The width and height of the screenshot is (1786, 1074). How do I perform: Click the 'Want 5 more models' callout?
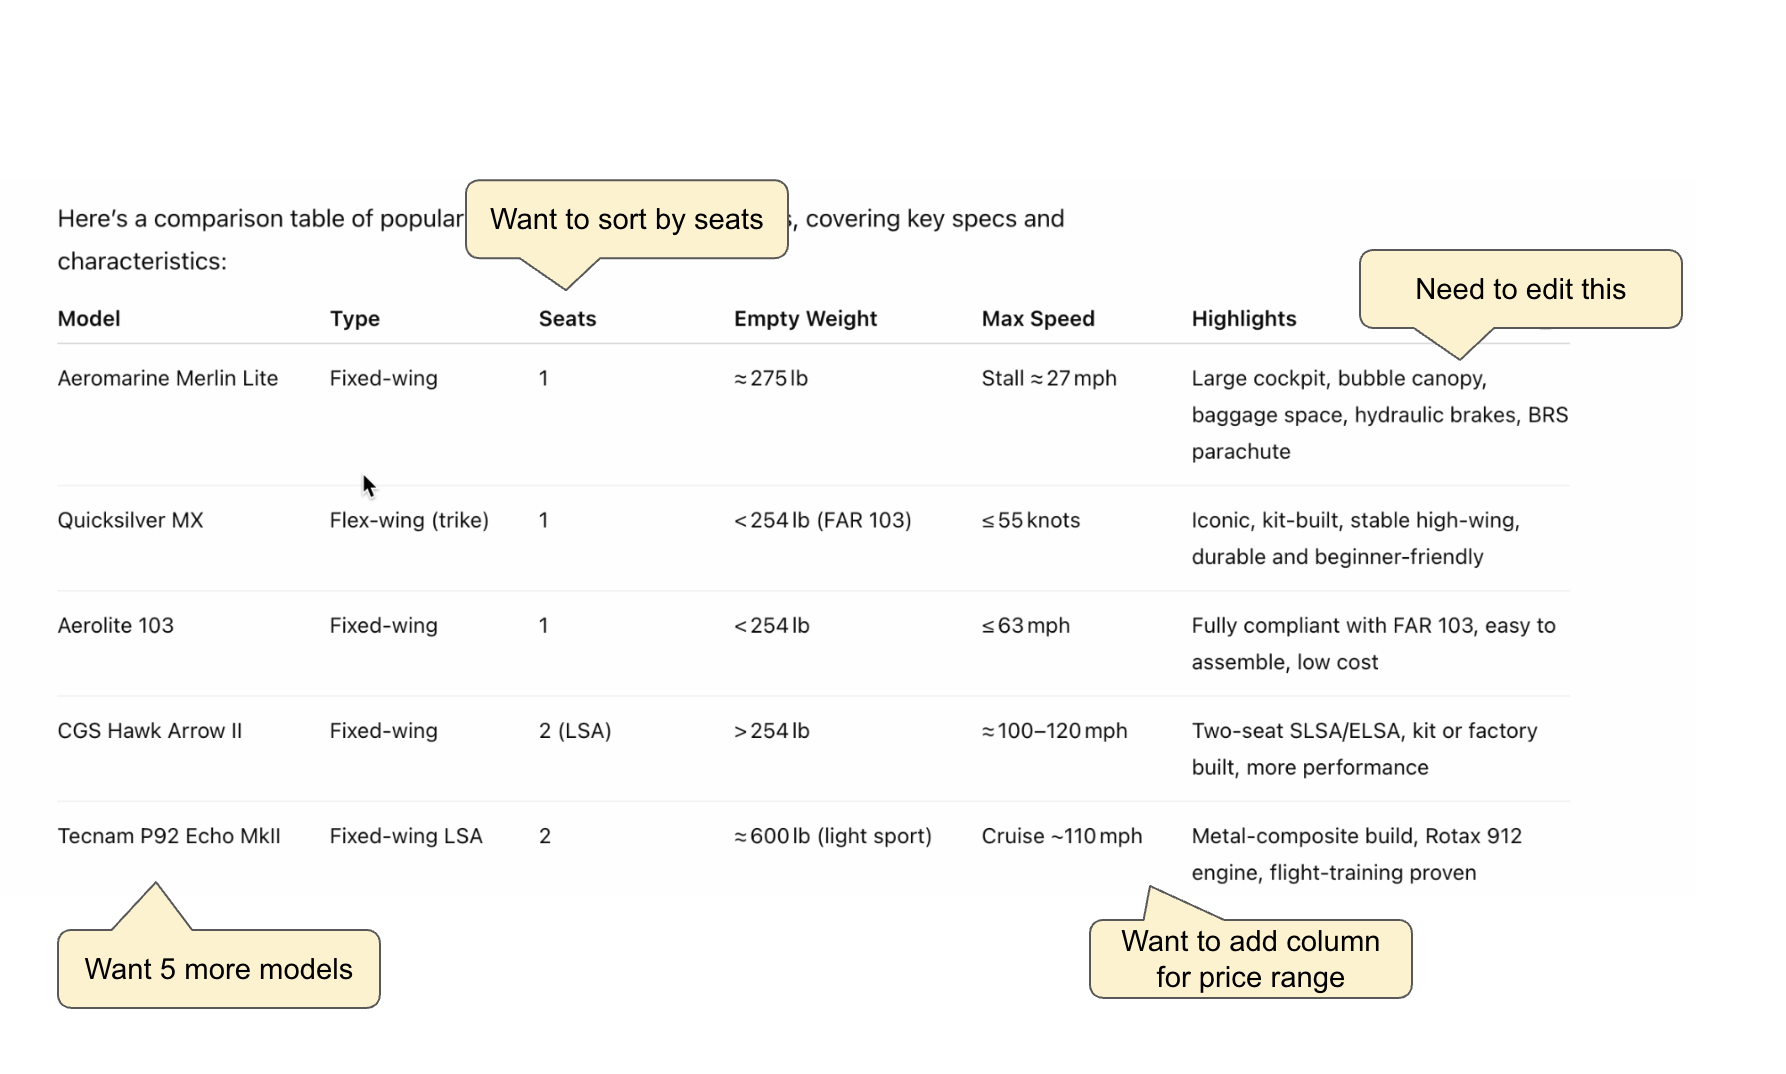(x=219, y=969)
